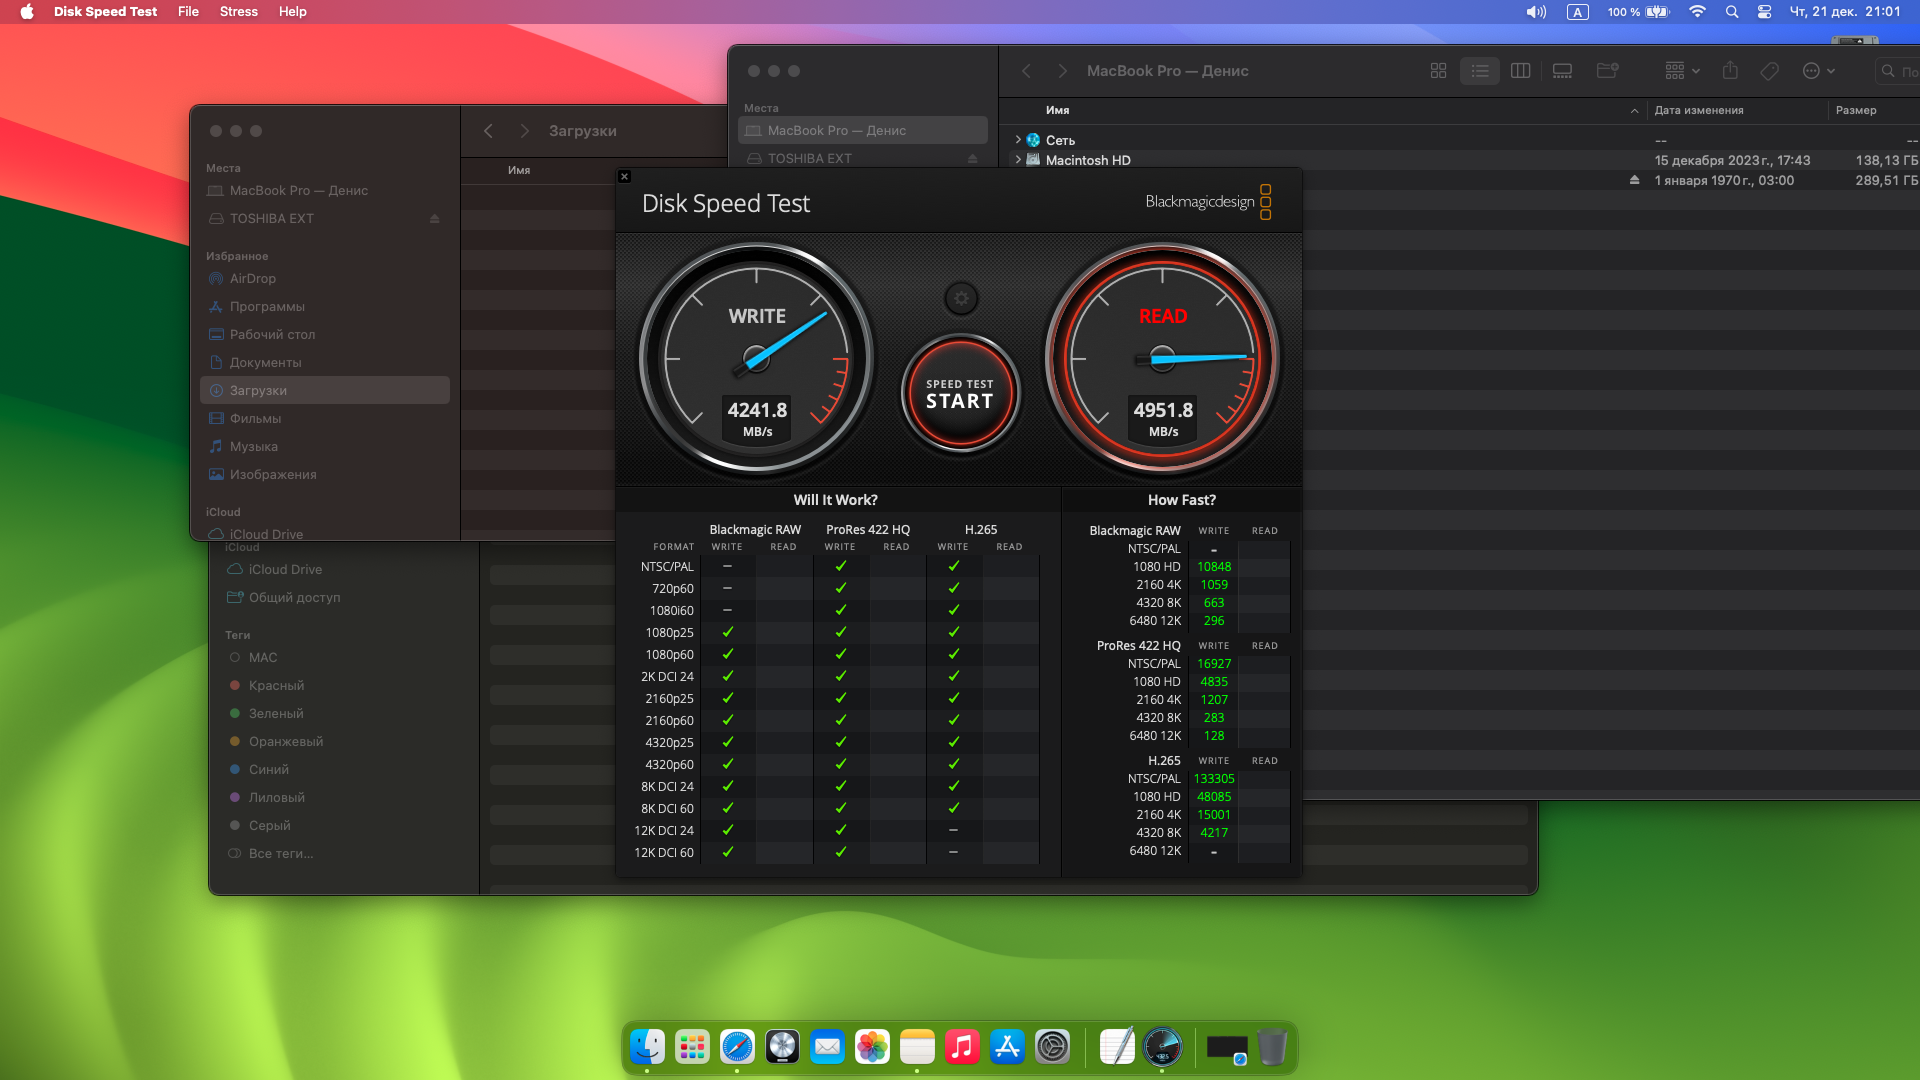Select the Красный tag
Screen dimensions: 1920x1080
point(344,685)
